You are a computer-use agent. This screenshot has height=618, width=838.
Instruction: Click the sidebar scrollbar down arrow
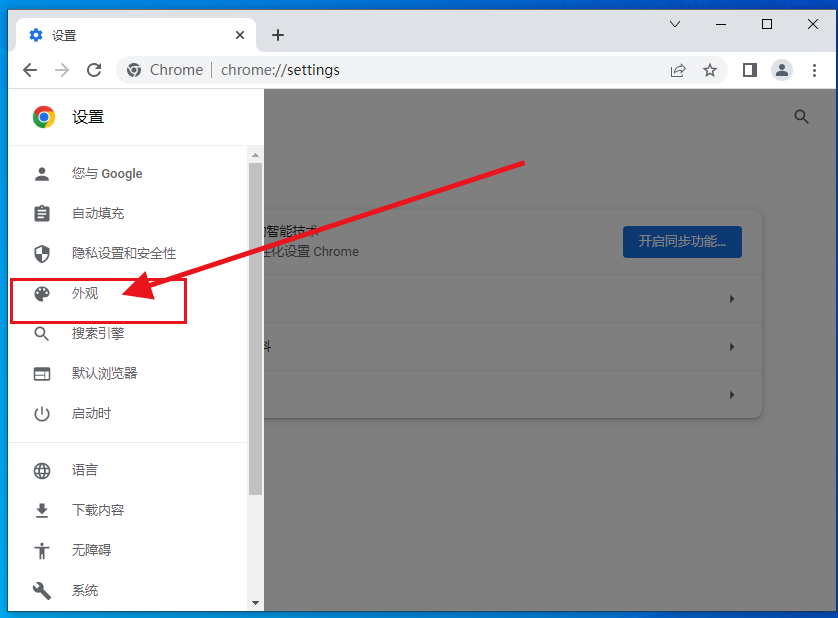coord(255,603)
